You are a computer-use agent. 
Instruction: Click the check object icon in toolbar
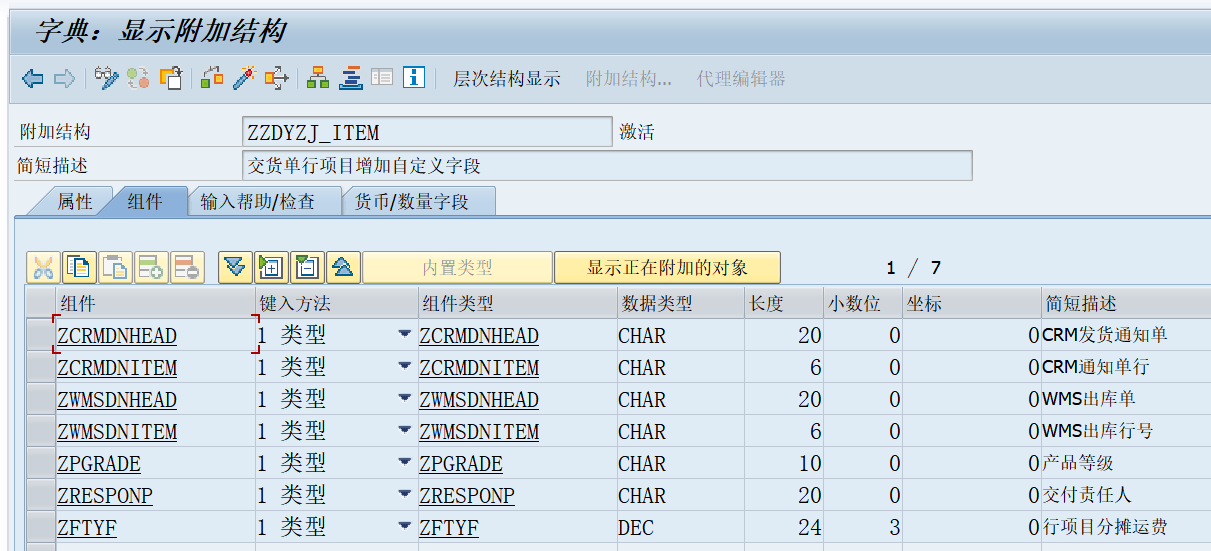(212, 78)
